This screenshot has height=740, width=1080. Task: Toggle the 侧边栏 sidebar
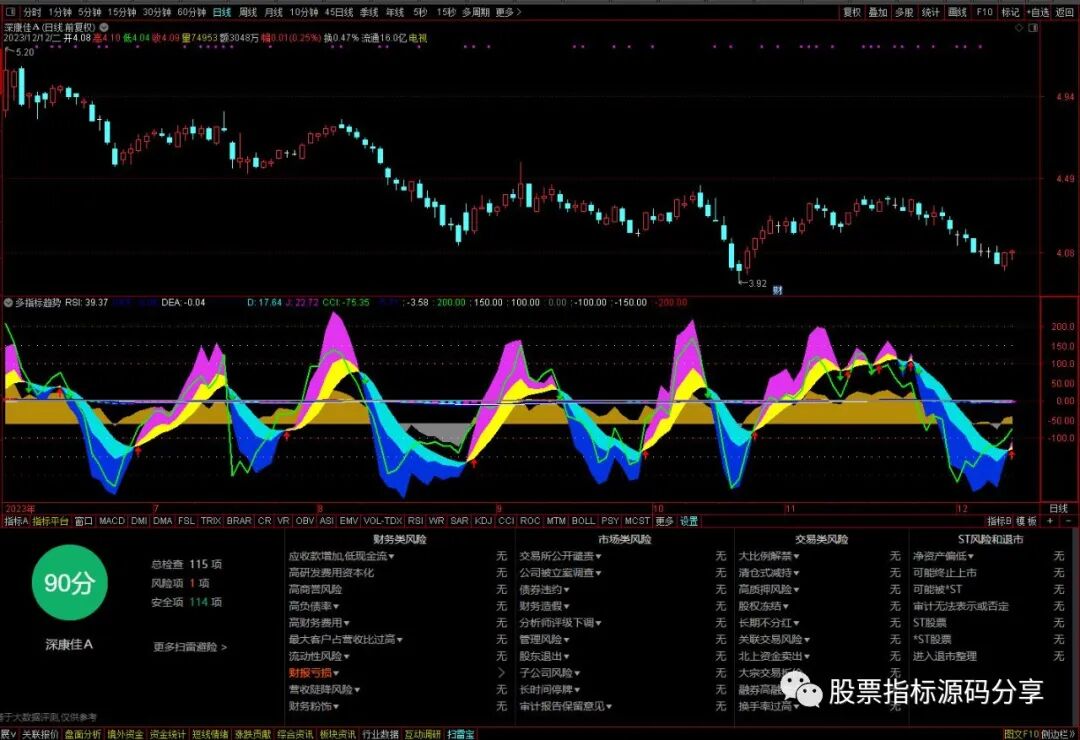pos(1057,734)
